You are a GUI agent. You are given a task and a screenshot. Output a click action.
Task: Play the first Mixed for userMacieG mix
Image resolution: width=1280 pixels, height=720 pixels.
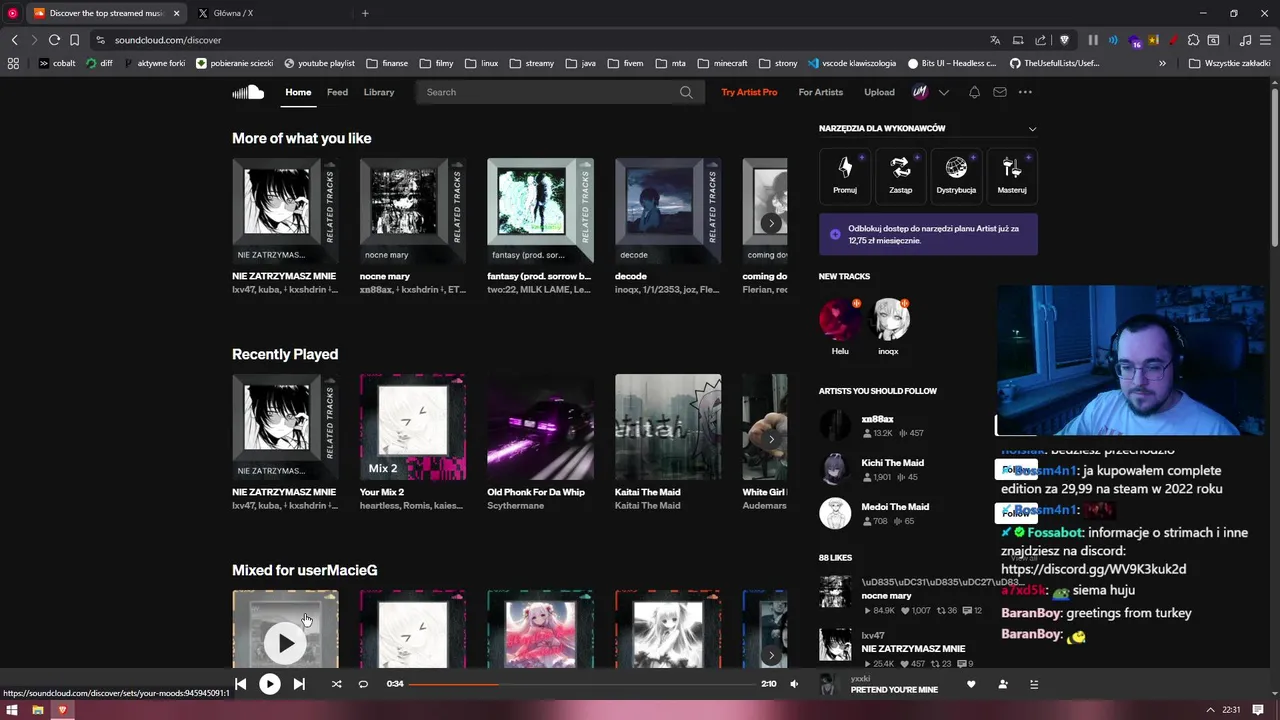285,643
